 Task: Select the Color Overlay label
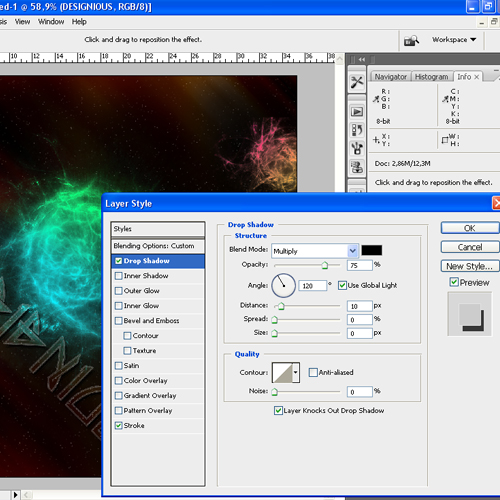[145, 381]
